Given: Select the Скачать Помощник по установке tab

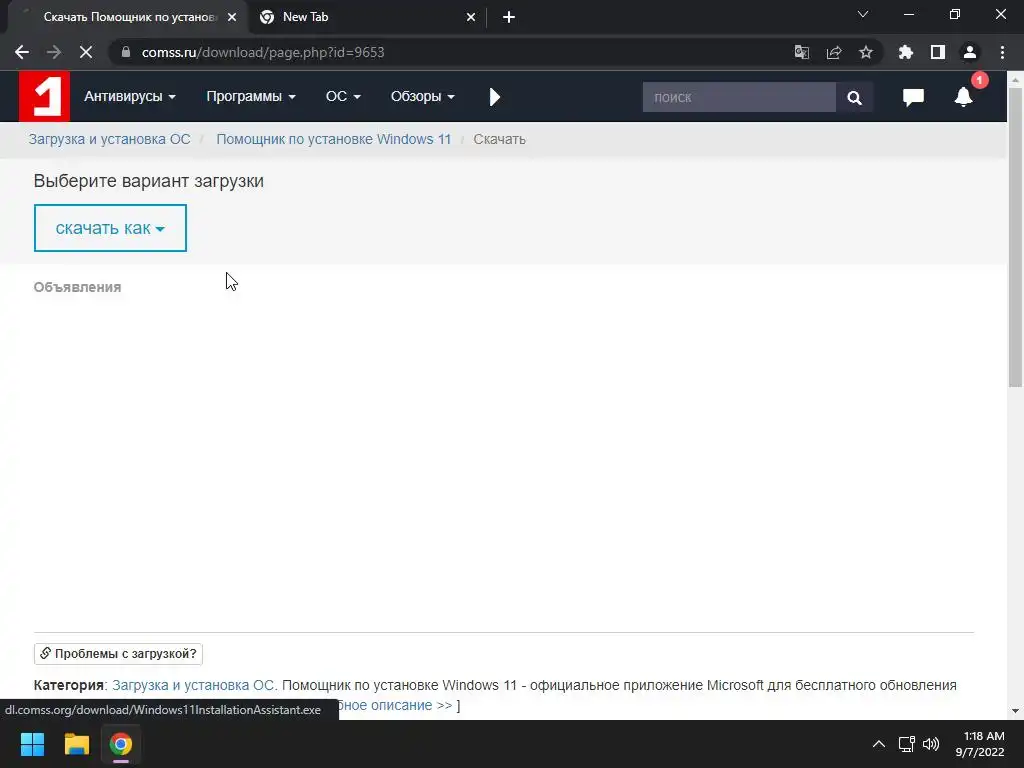Looking at the screenshot, I should [128, 17].
